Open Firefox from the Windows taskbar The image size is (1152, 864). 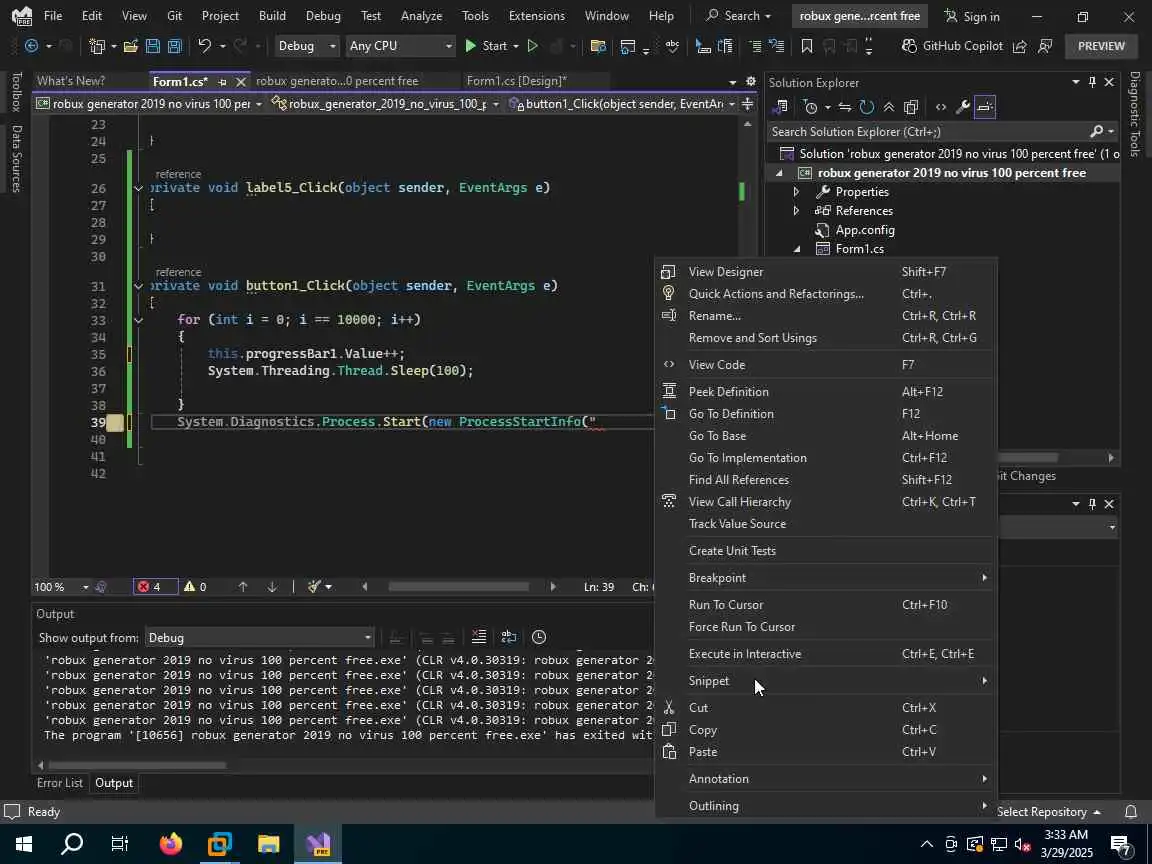[170, 843]
